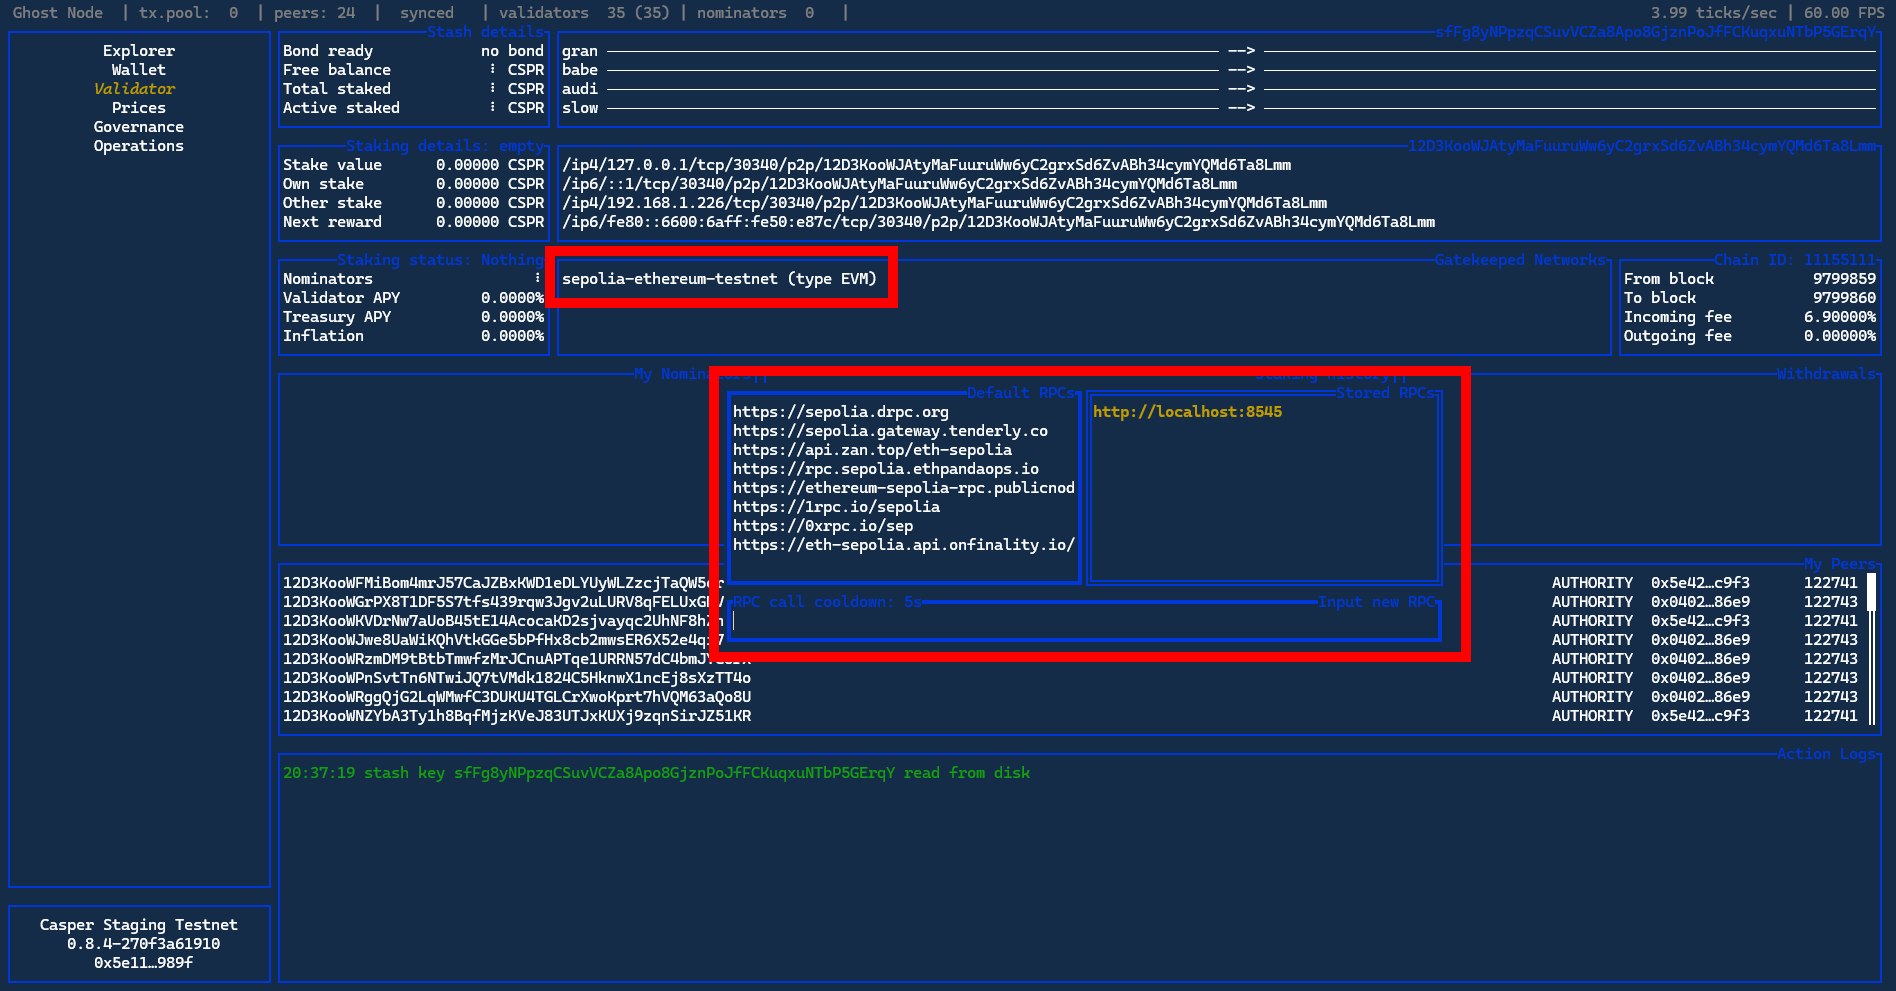Open the Governance section
Viewport: 1896px width, 991px height.
[x=138, y=126]
